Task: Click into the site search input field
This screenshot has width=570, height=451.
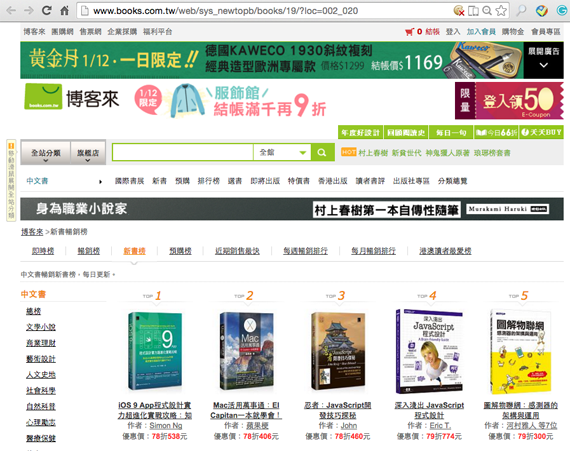Action: (x=183, y=152)
